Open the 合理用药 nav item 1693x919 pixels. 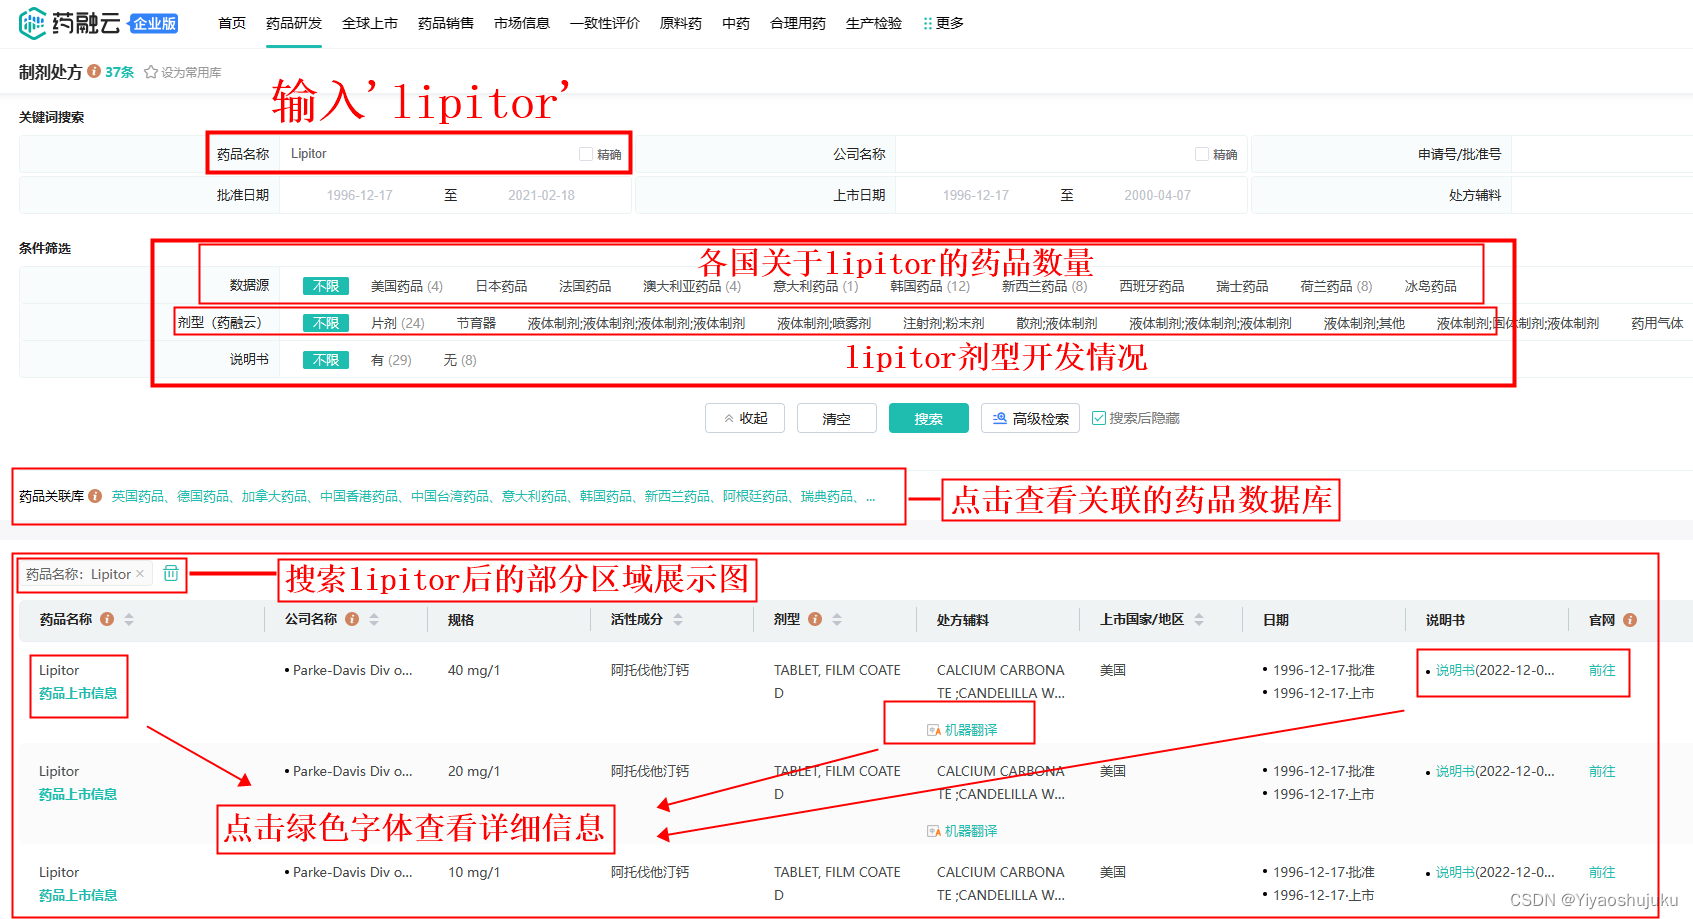click(798, 23)
